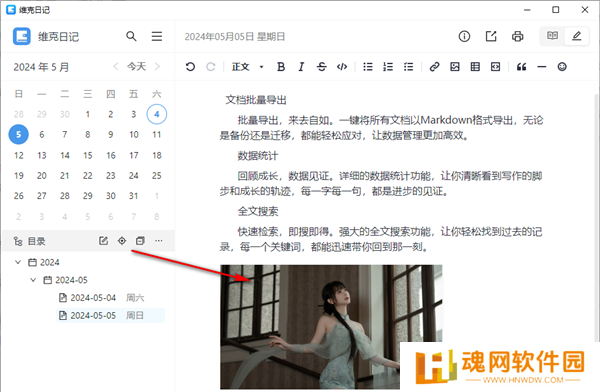Screen dimensions: 600x392
Task: Click the 2024年05月05日 星期日 date title
Action: point(235,37)
